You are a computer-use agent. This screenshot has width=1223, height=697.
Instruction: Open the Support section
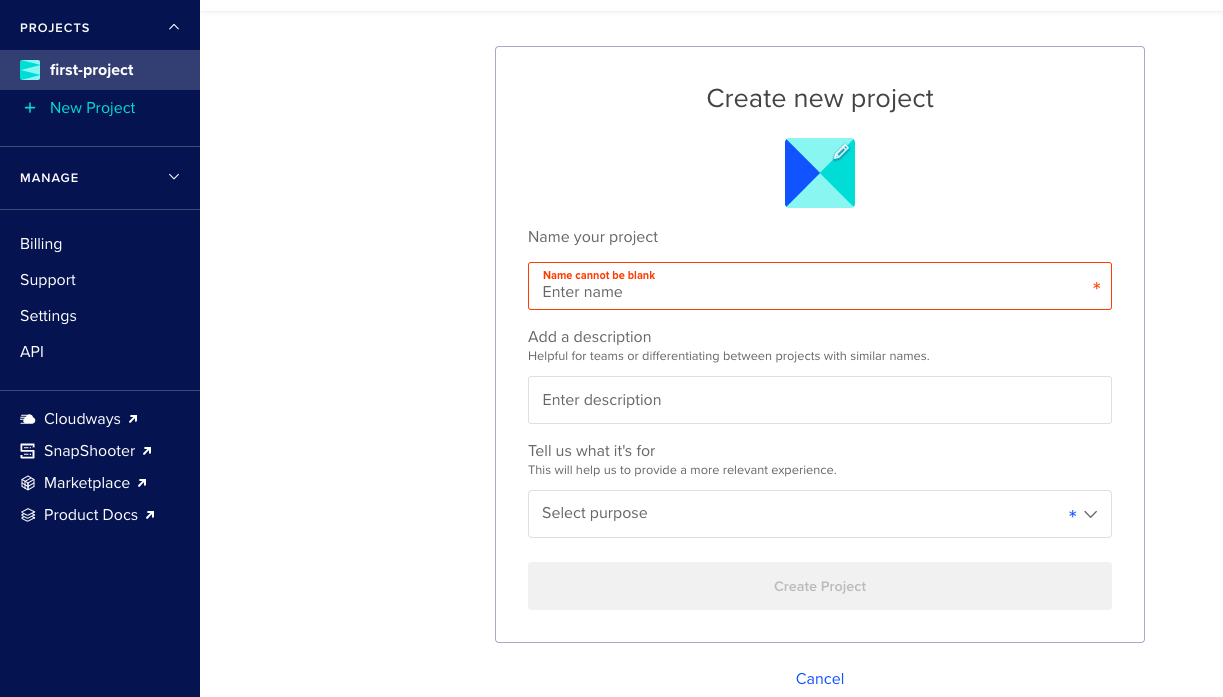point(47,279)
